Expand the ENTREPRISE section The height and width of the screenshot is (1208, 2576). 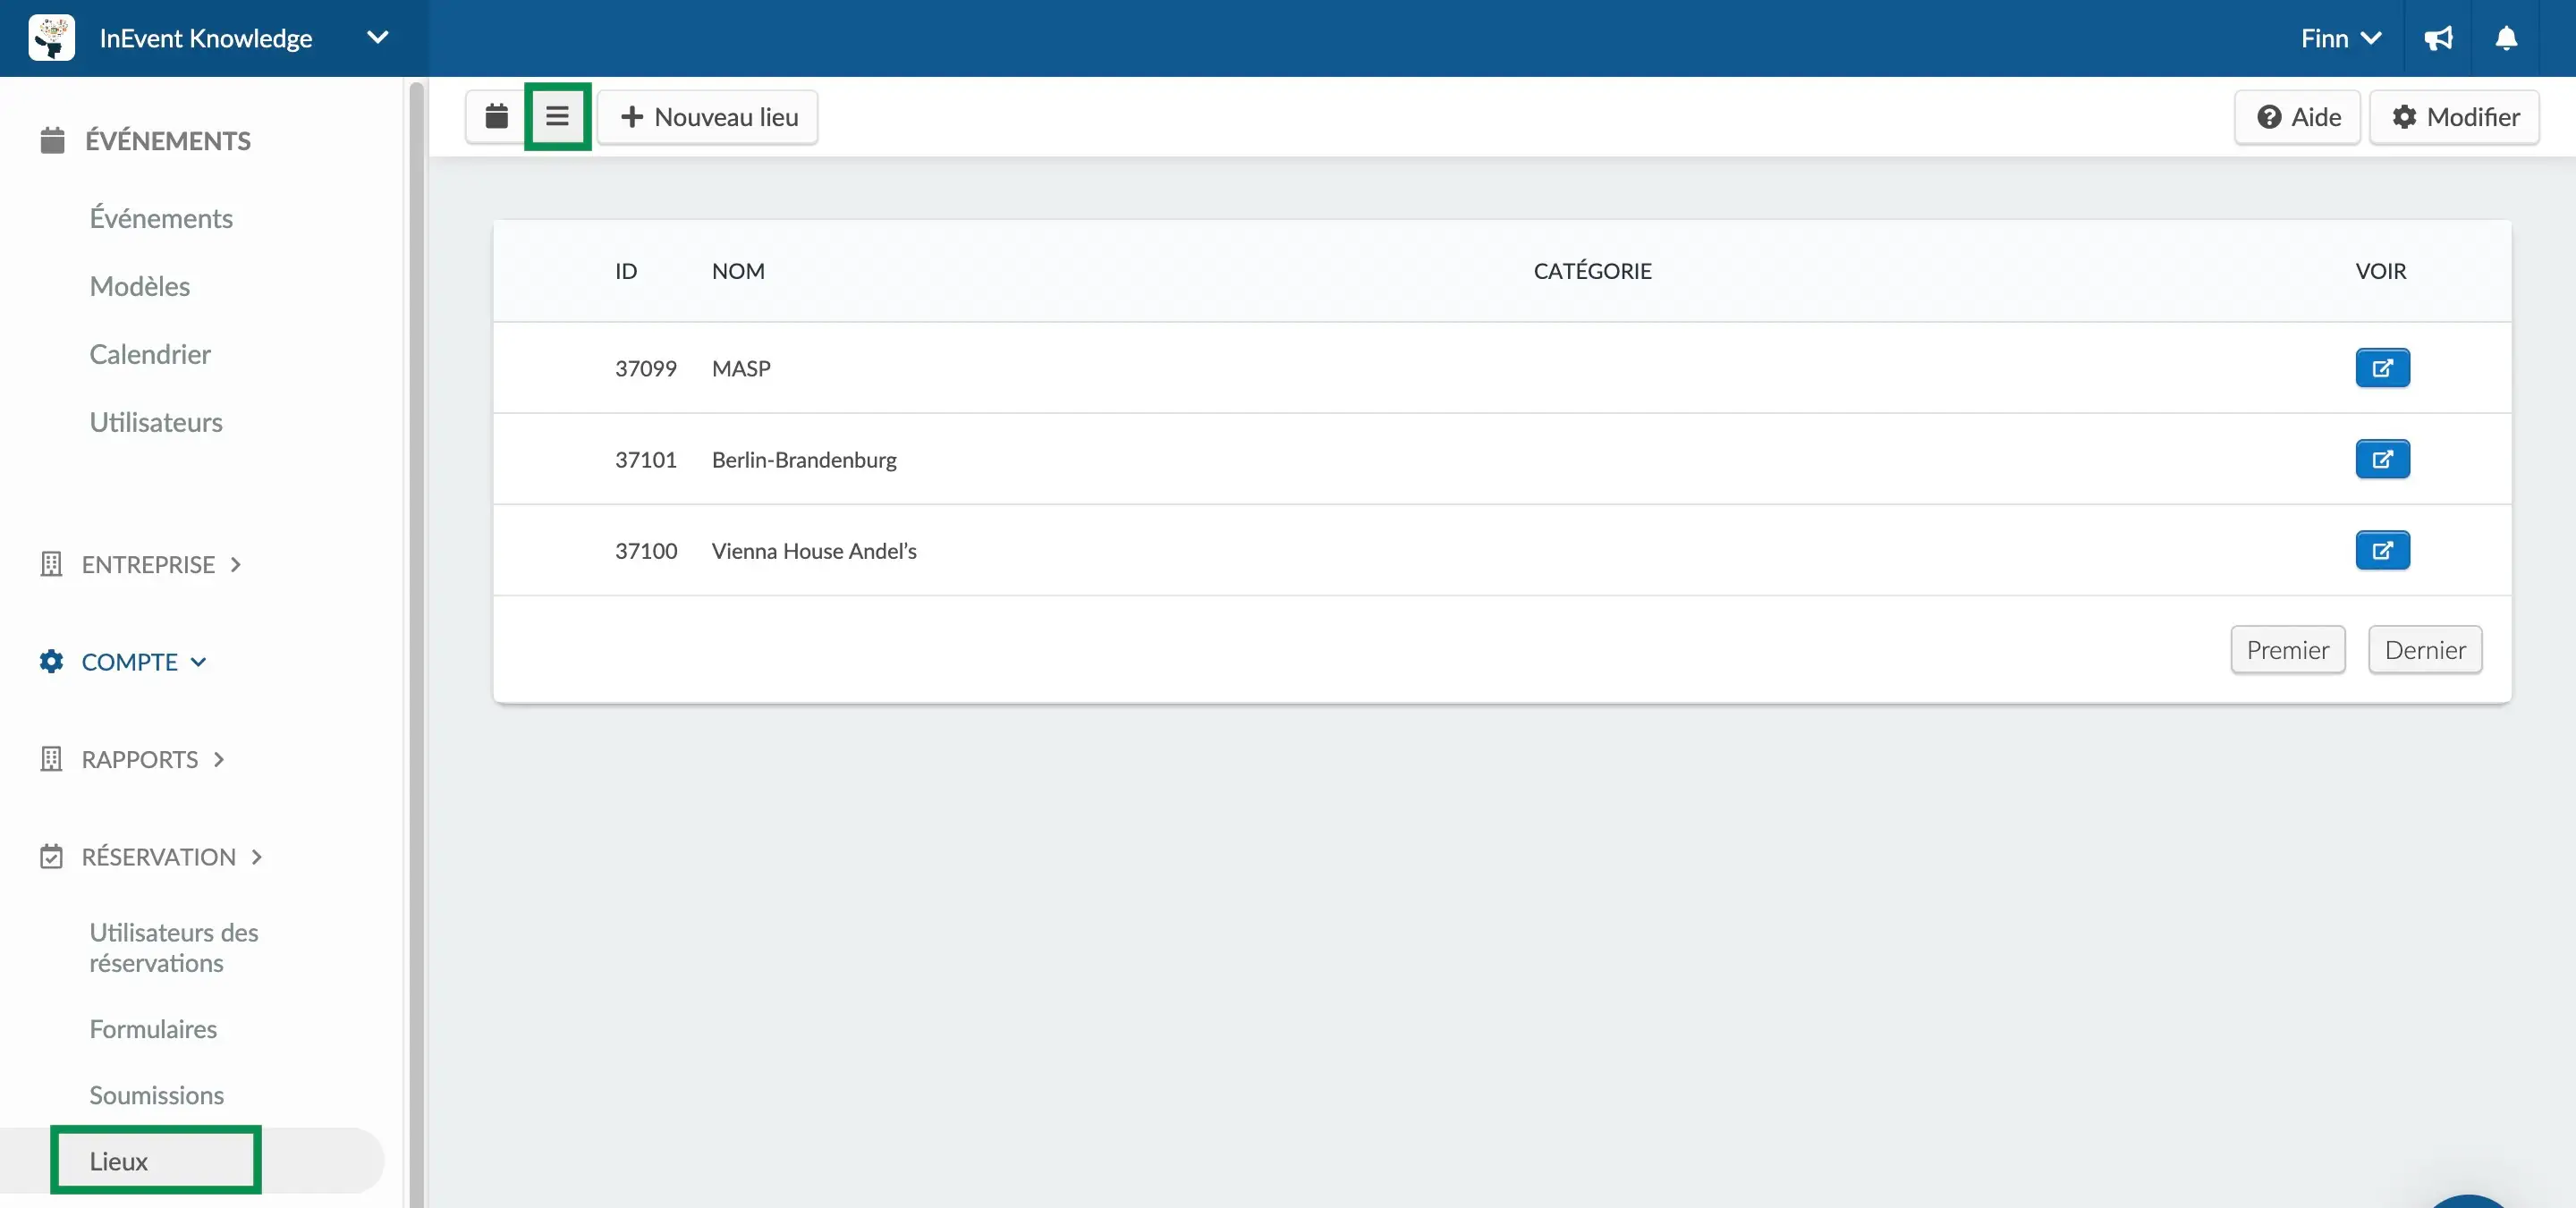pos(140,565)
